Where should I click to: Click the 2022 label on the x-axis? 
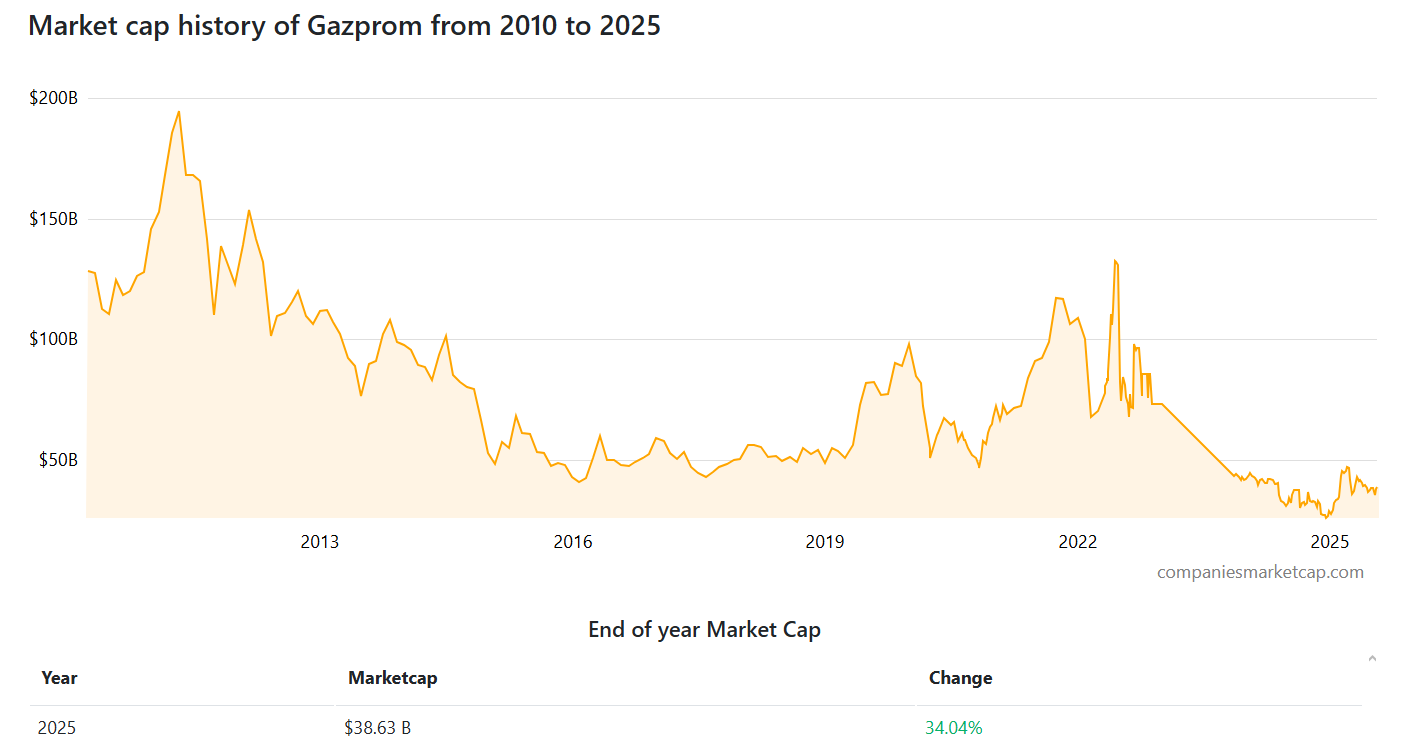[1078, 542]
